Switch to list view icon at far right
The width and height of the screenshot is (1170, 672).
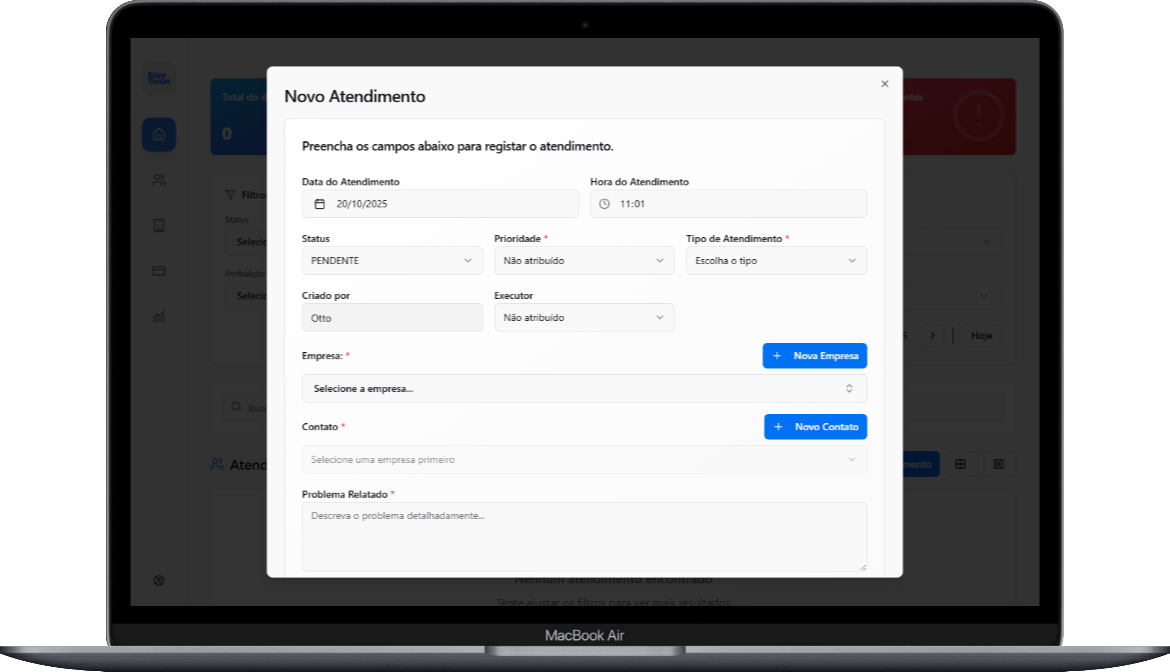(x=998, y=464)
